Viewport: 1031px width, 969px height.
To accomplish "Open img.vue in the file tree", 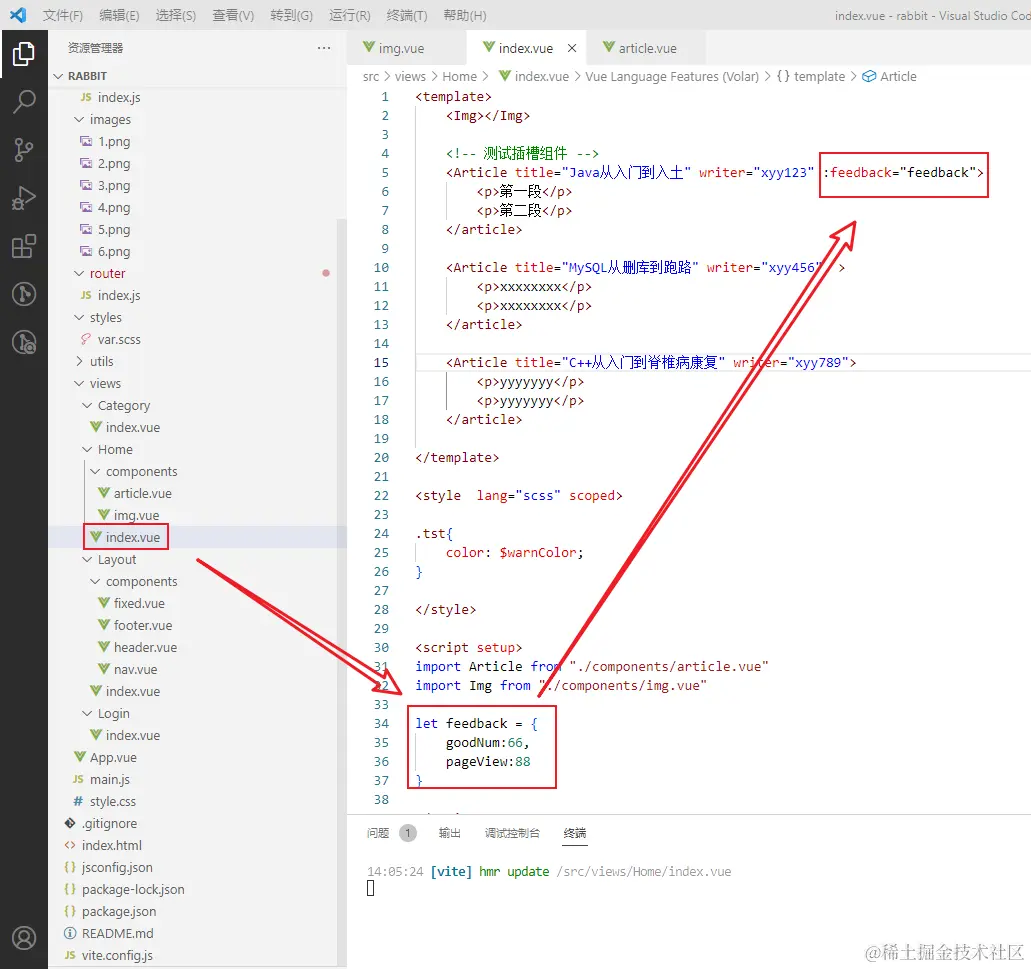I will point(136,515).
